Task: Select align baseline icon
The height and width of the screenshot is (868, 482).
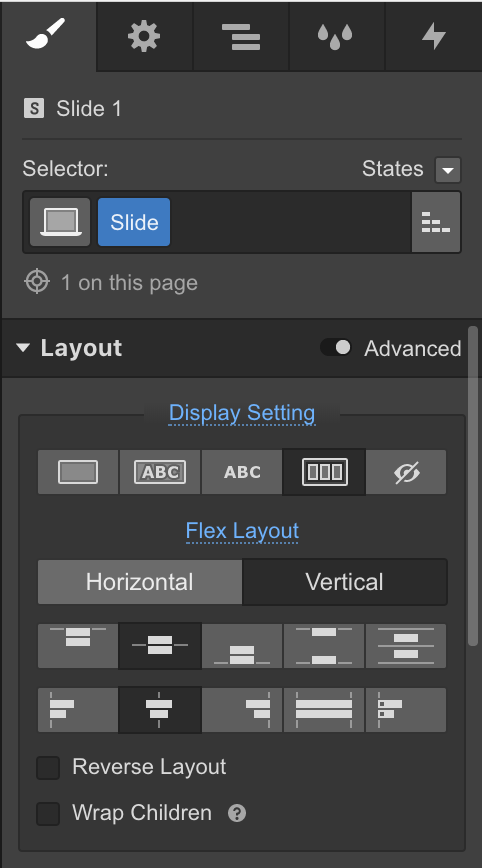Action: pos(406,710)
